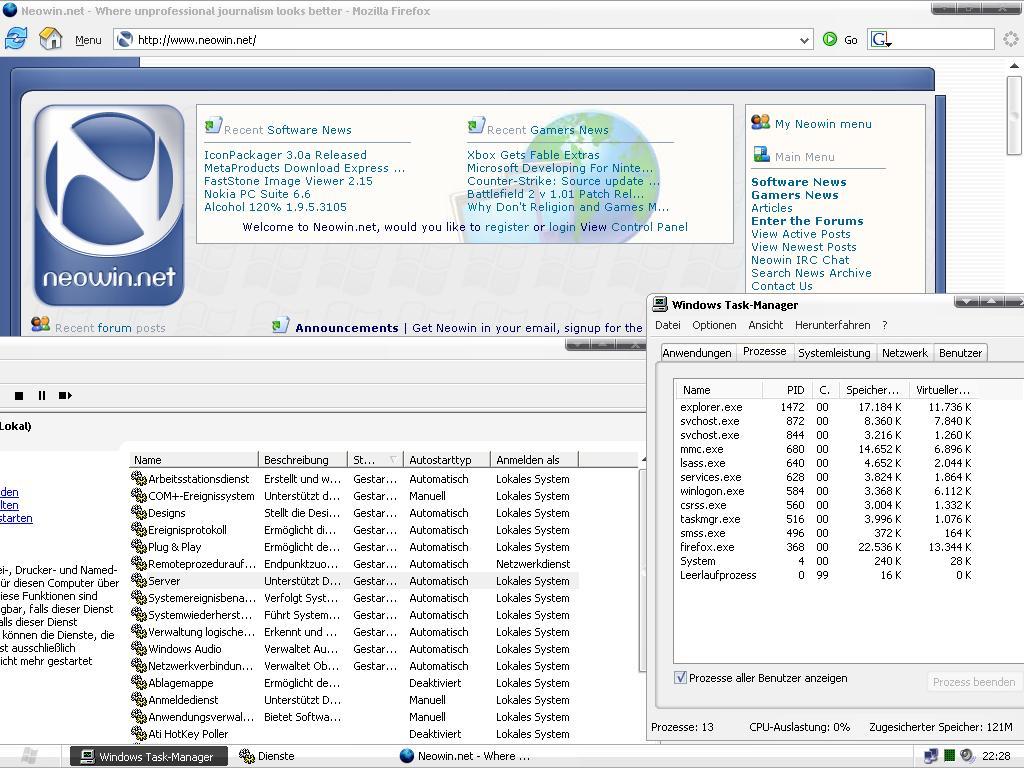Screen dimensions: 1024x768
Task: Click the Firefox reload icon
Action: tap(16, 39)
